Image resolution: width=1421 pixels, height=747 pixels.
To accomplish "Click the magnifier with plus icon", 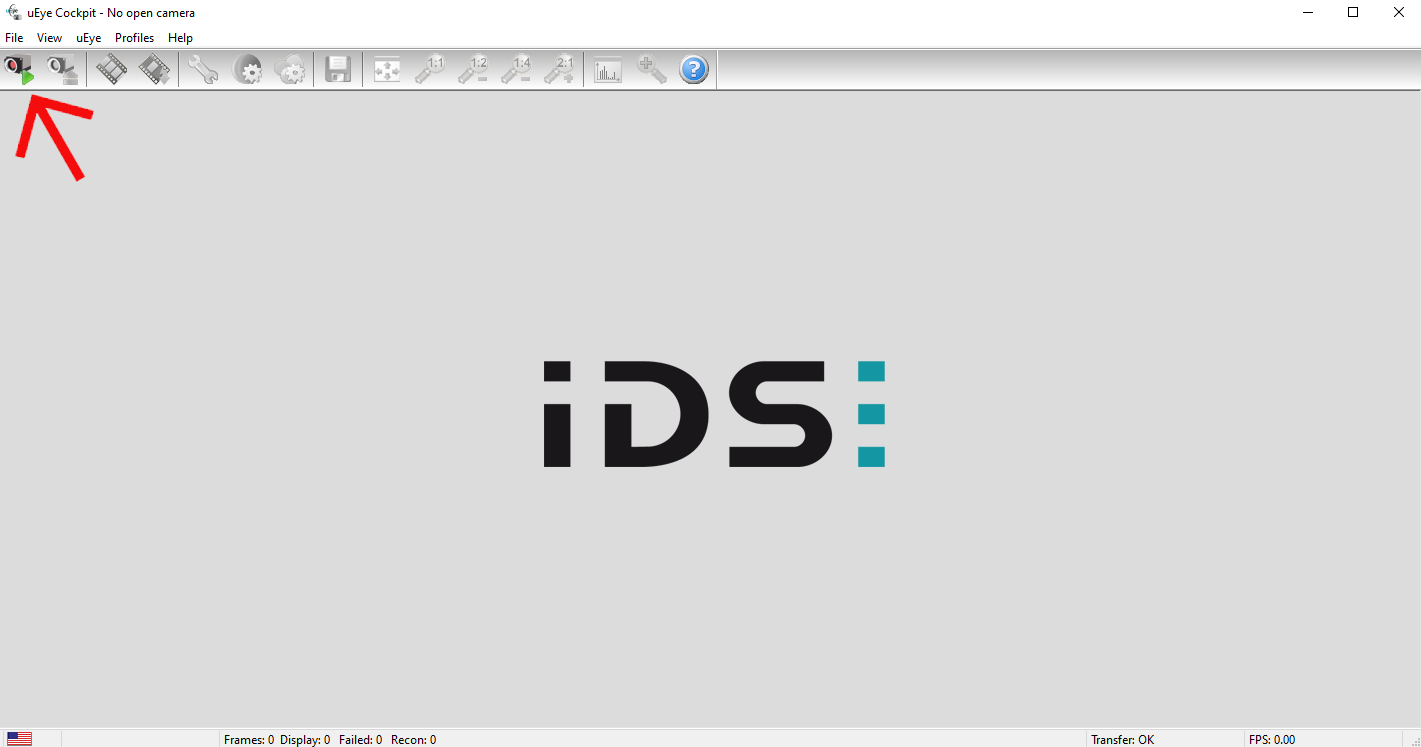I will click(651, 69).
